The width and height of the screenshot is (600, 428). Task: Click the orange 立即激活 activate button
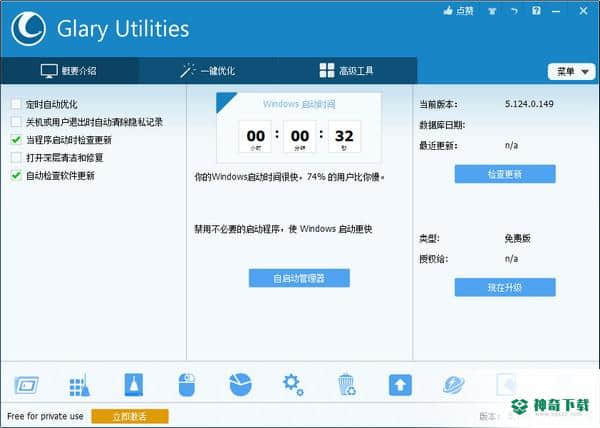coord(130,416)
